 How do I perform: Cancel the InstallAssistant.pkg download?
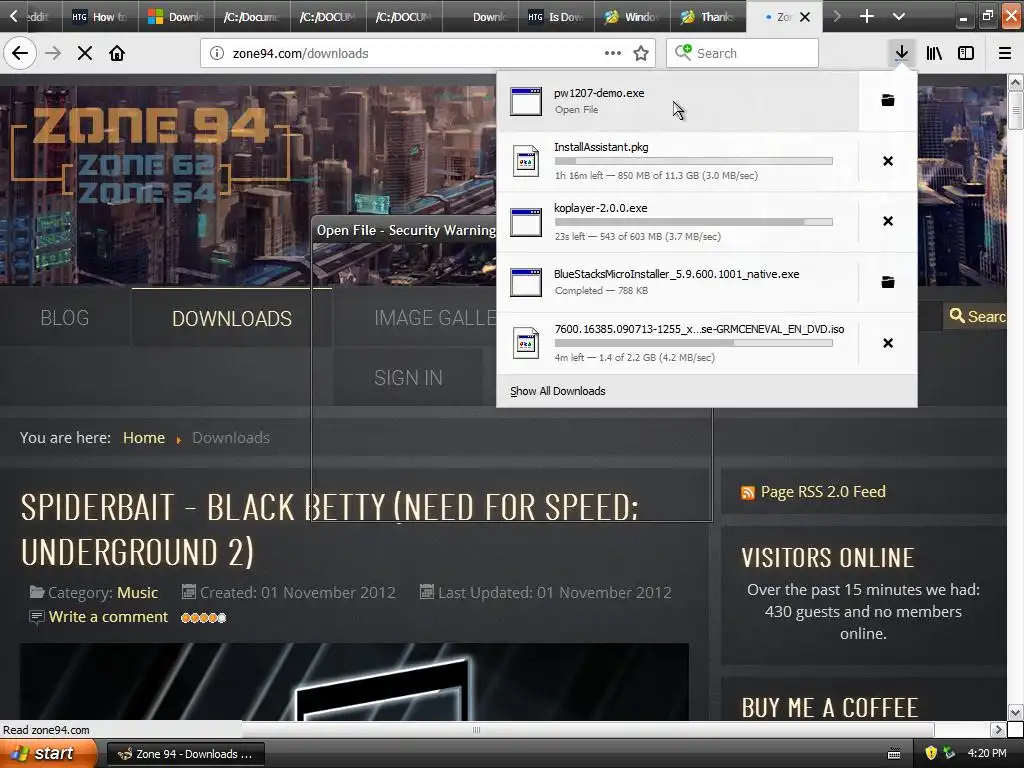click(888, 161)
